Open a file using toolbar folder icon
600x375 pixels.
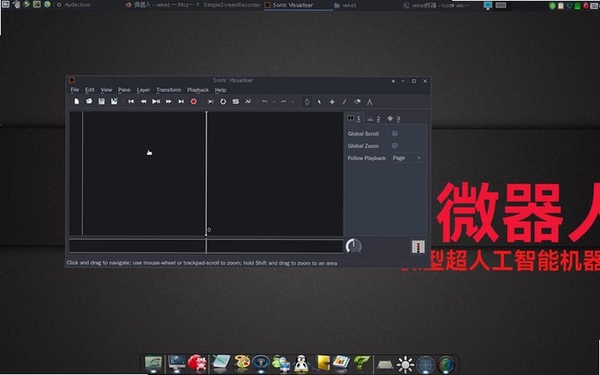[89, 101]
